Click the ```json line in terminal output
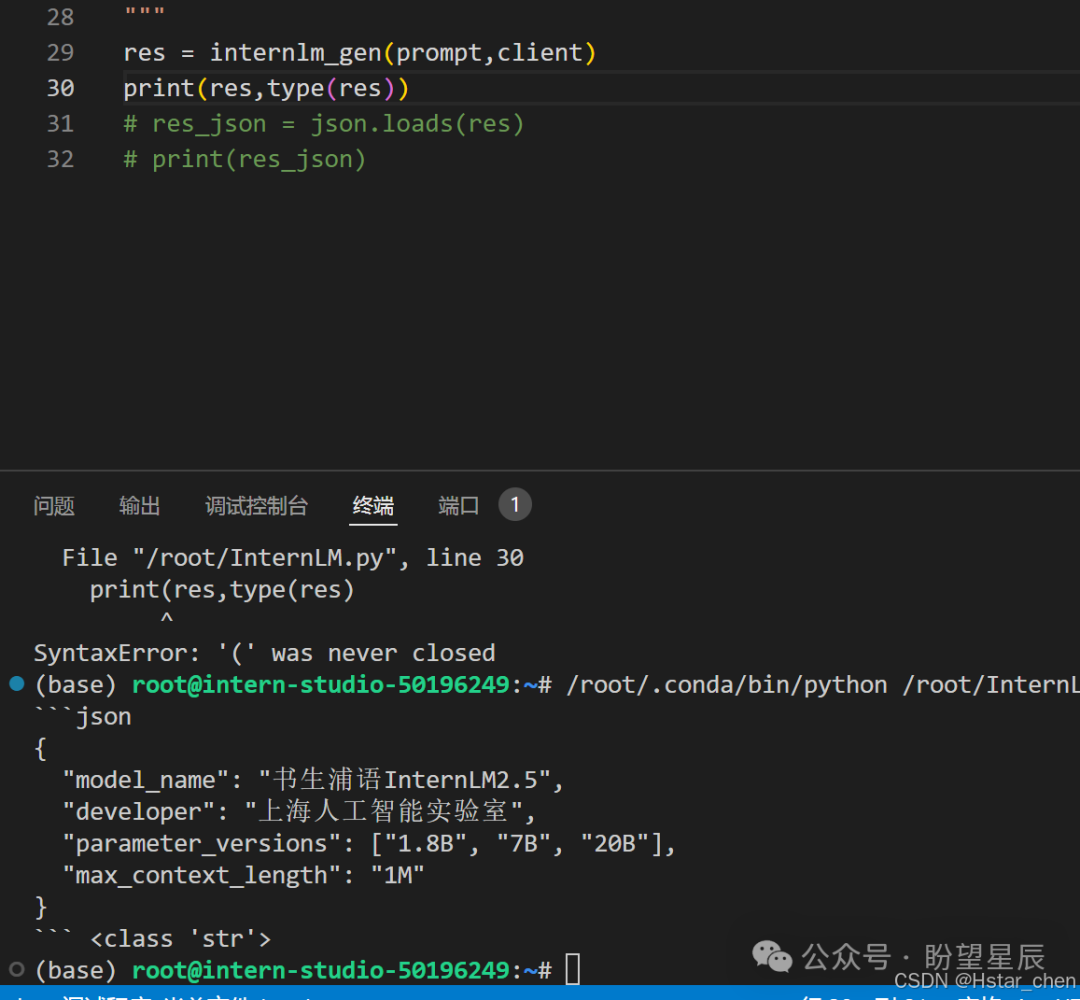Image resolution: width=1080 pixels, height=1000 pixels. [x=83, y=717]
